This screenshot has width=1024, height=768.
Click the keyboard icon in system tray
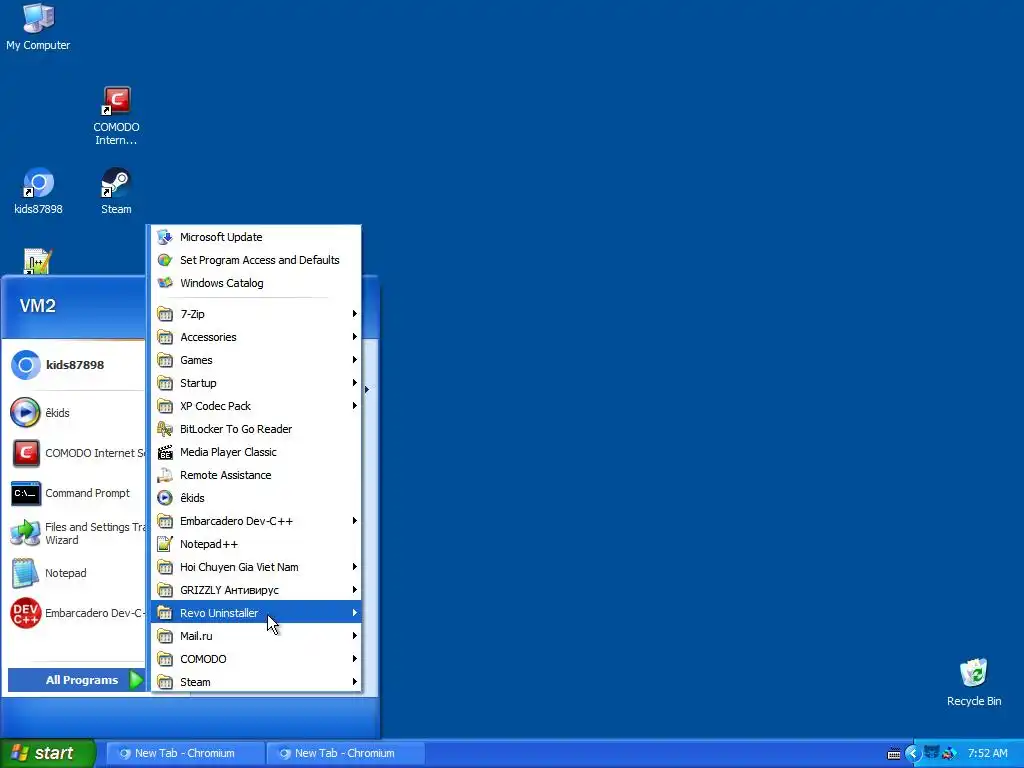click(894, 754)
